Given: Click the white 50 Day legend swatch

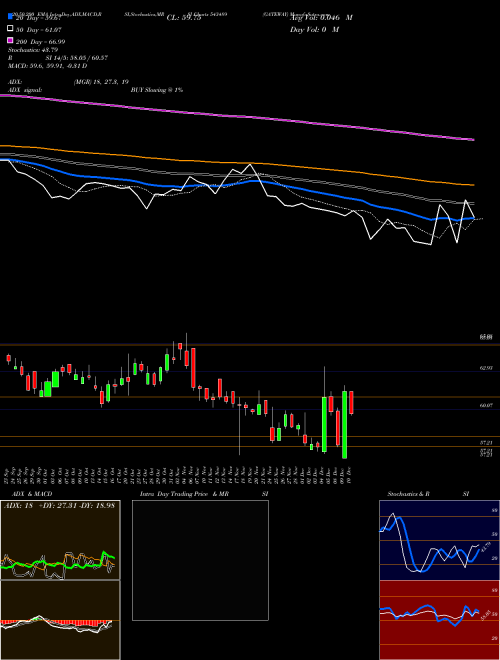Looking at the screenshot, I should click(x=10, y=29).
